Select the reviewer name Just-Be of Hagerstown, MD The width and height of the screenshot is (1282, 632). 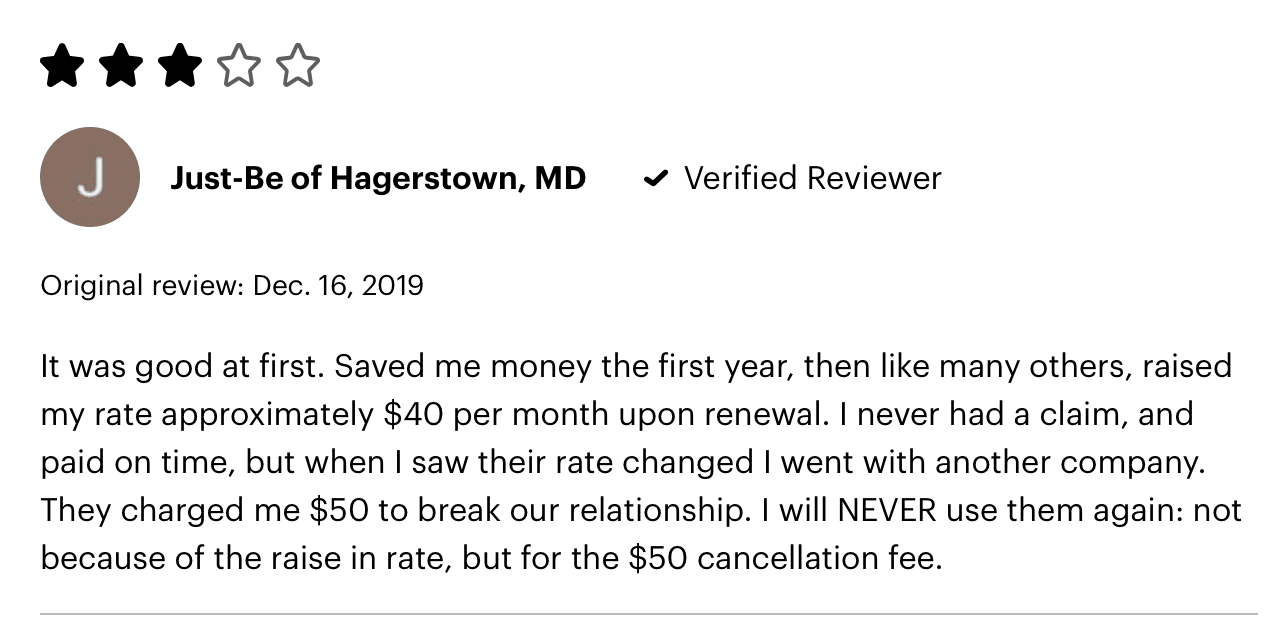(x=378, y=178)
